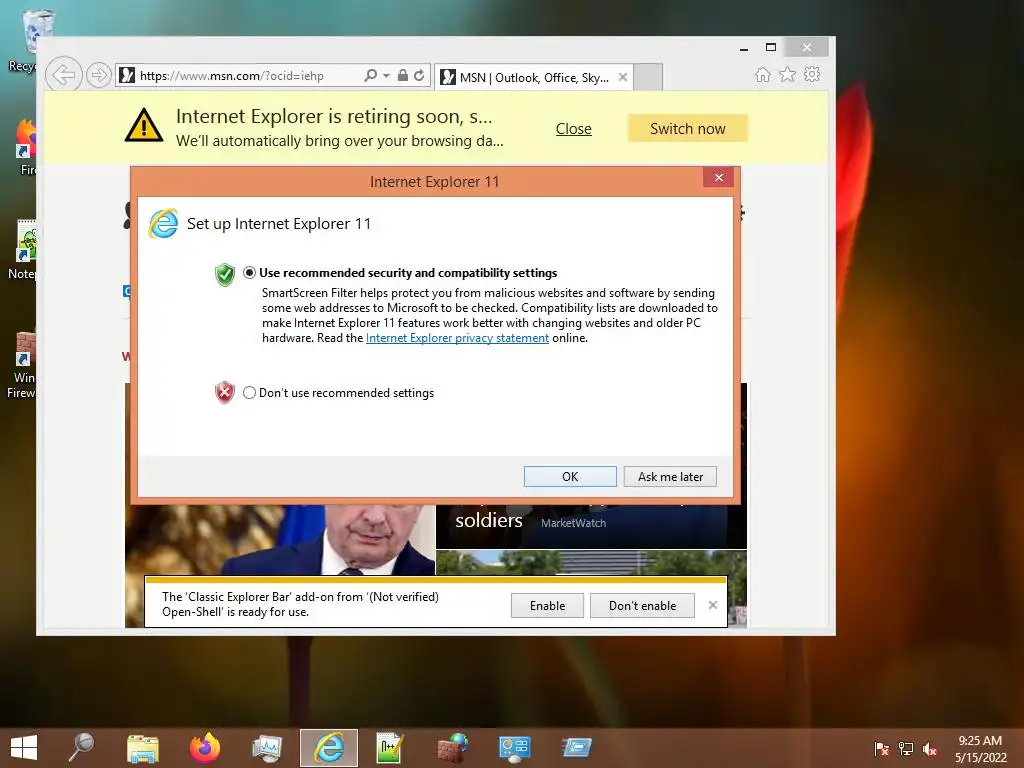Open the Search magnifier on taskbar

pos(82,748)
